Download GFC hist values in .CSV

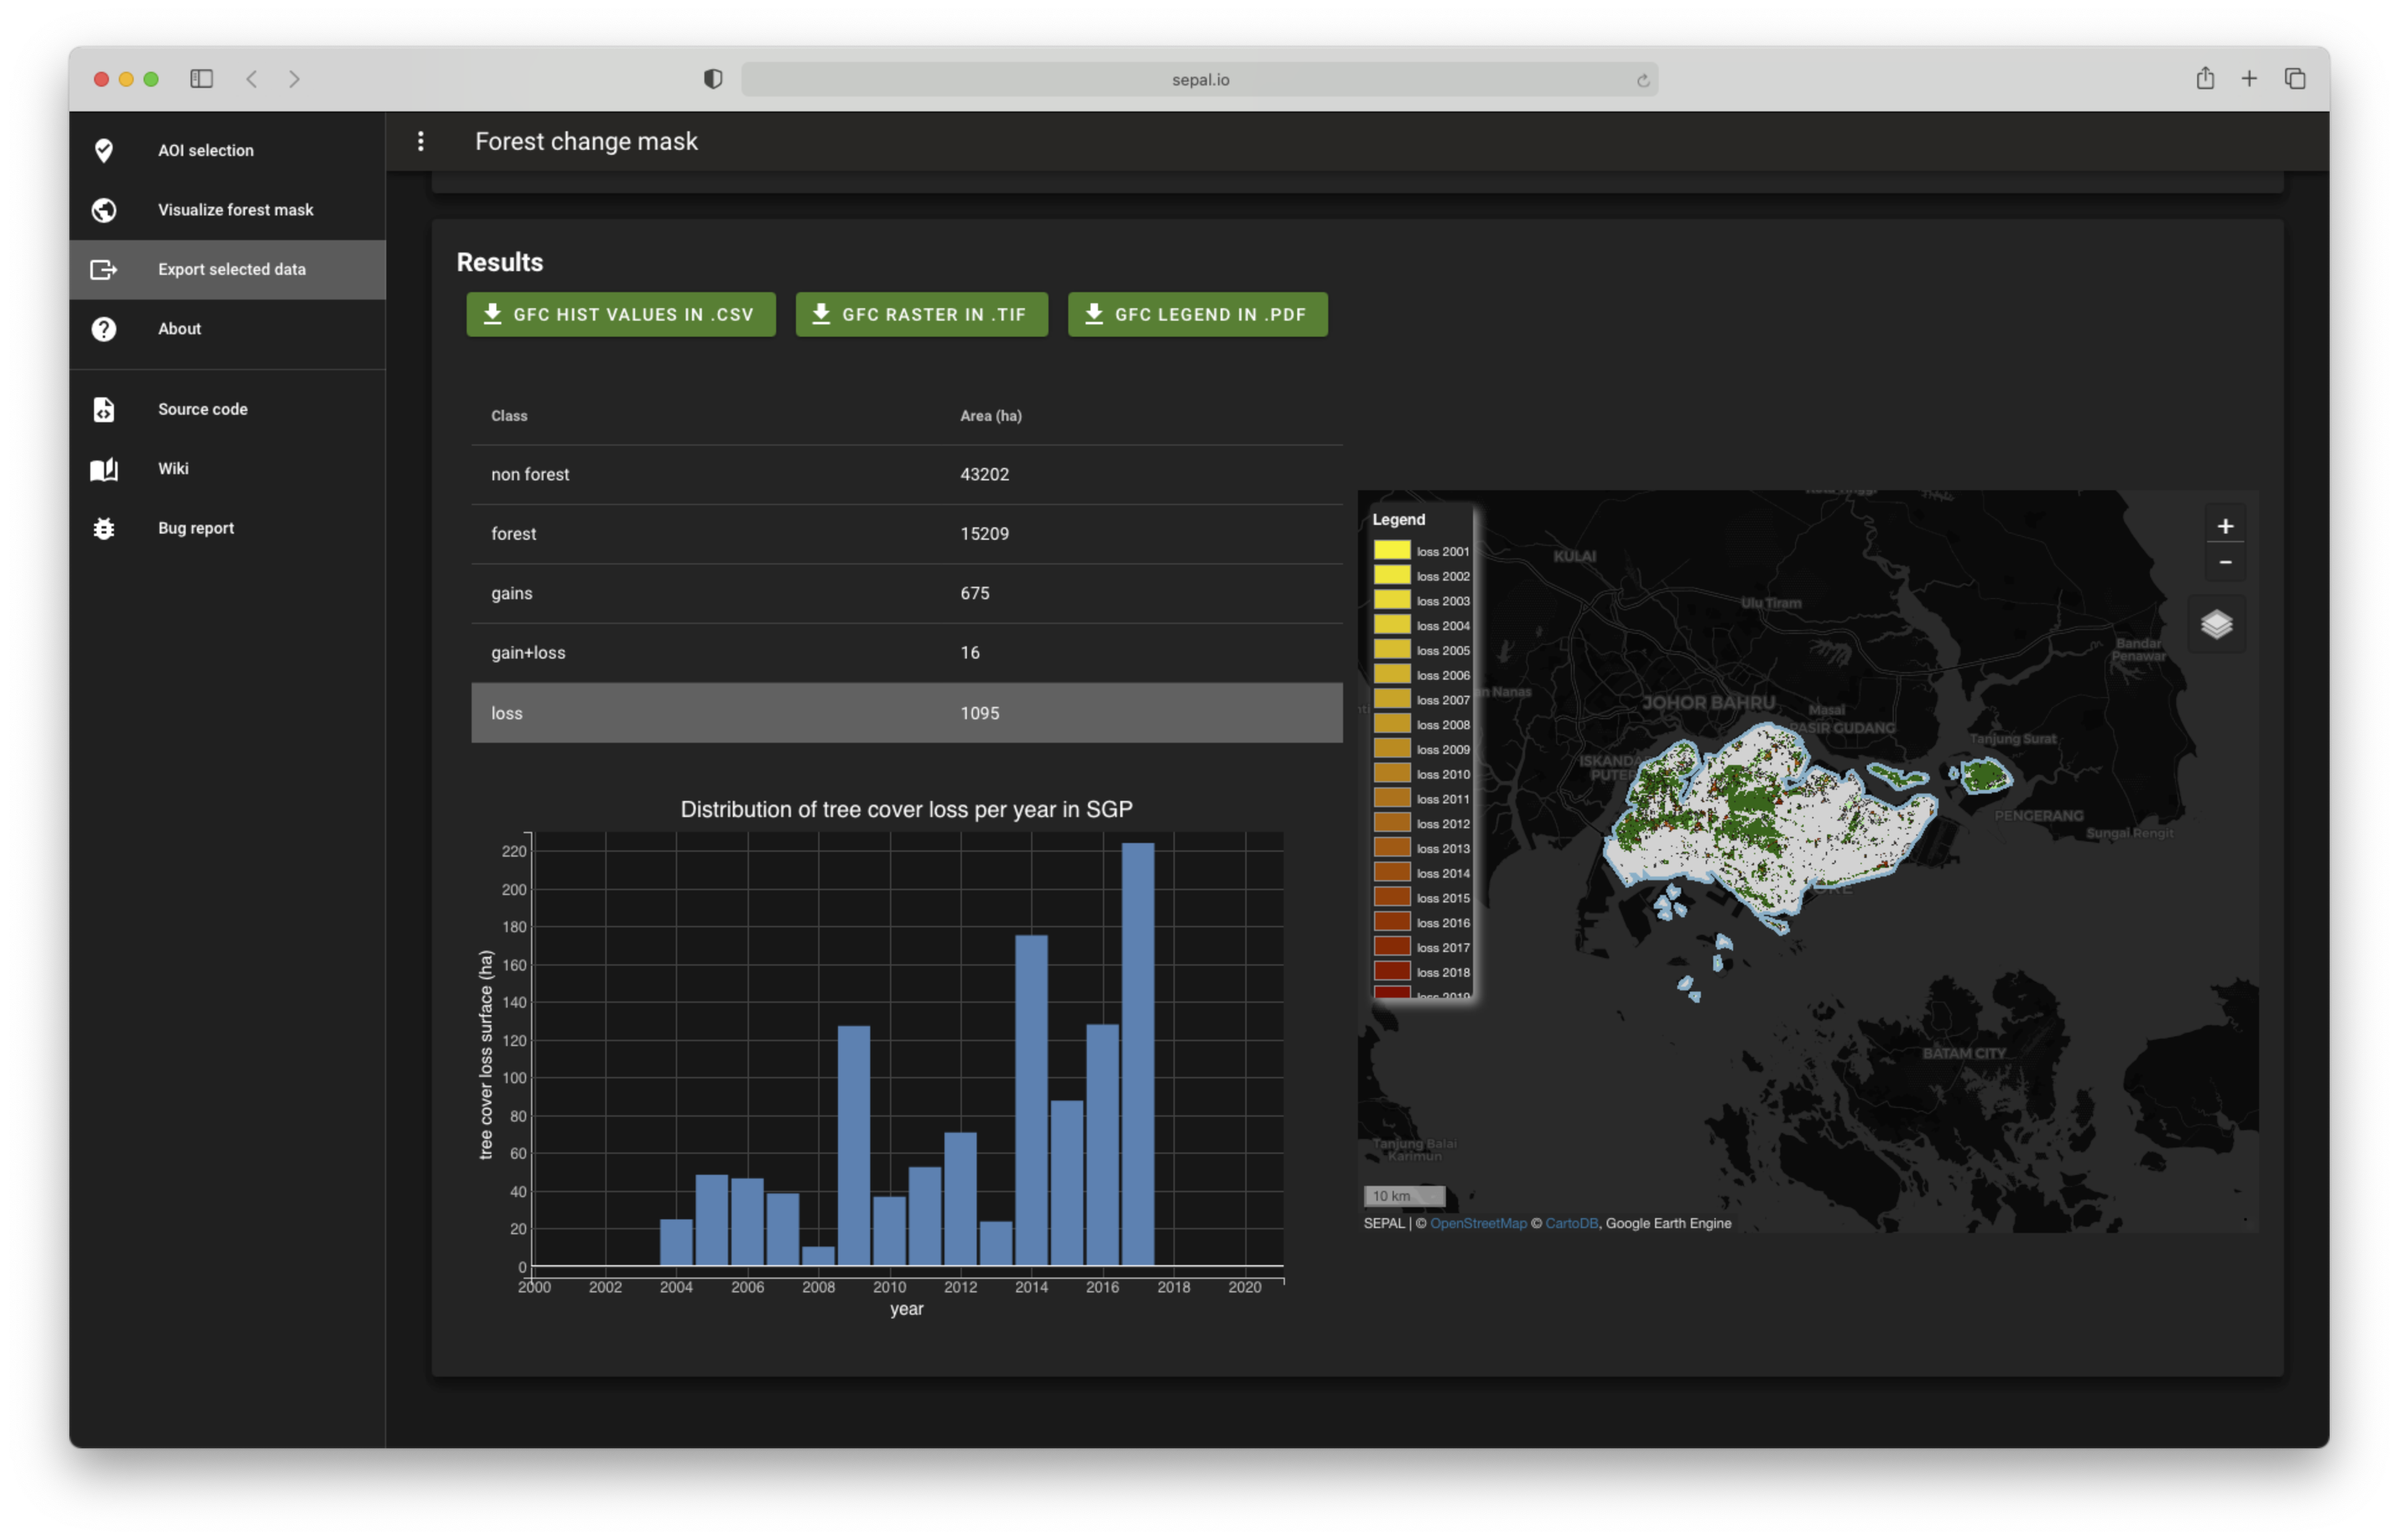click(x=620, y=314)
